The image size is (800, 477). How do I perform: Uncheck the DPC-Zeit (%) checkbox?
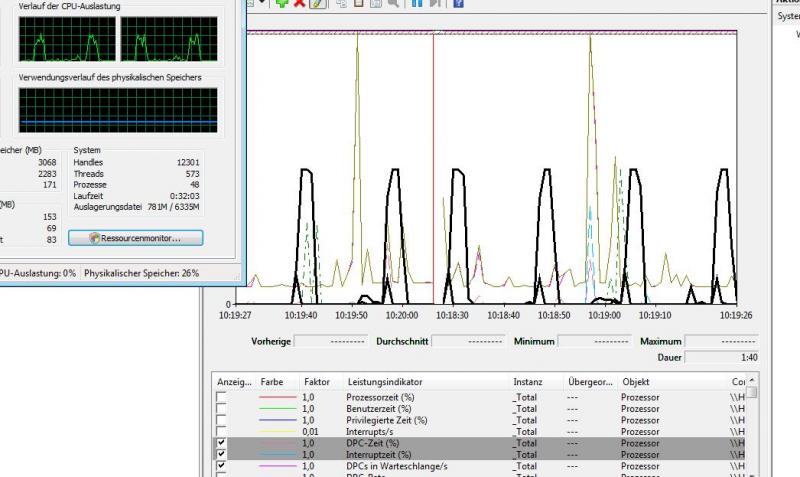coord(221,443)
